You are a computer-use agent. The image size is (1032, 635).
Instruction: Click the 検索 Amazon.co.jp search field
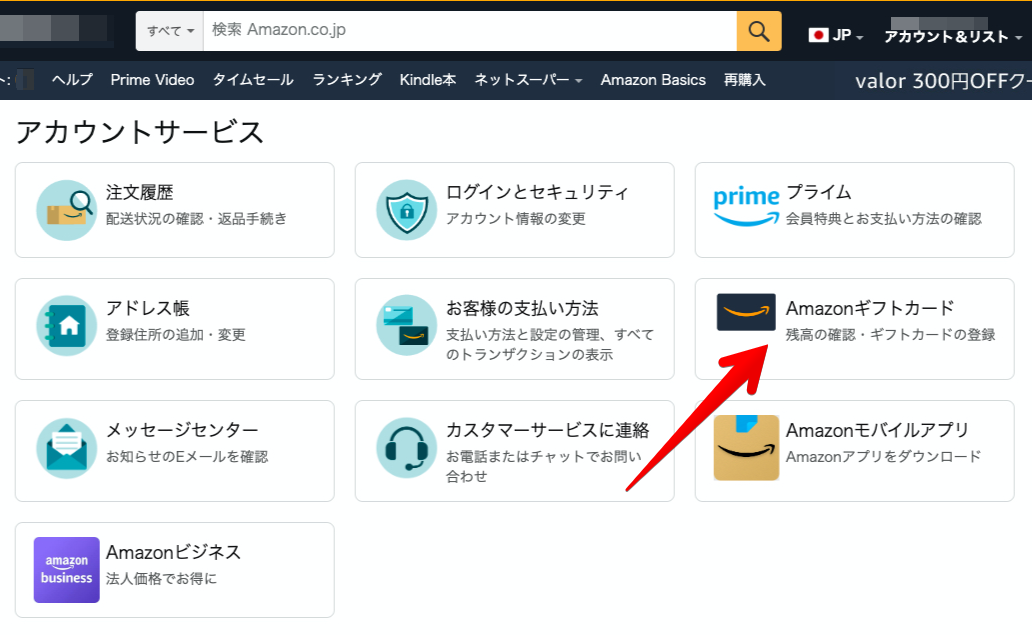(x=470, y=31)
